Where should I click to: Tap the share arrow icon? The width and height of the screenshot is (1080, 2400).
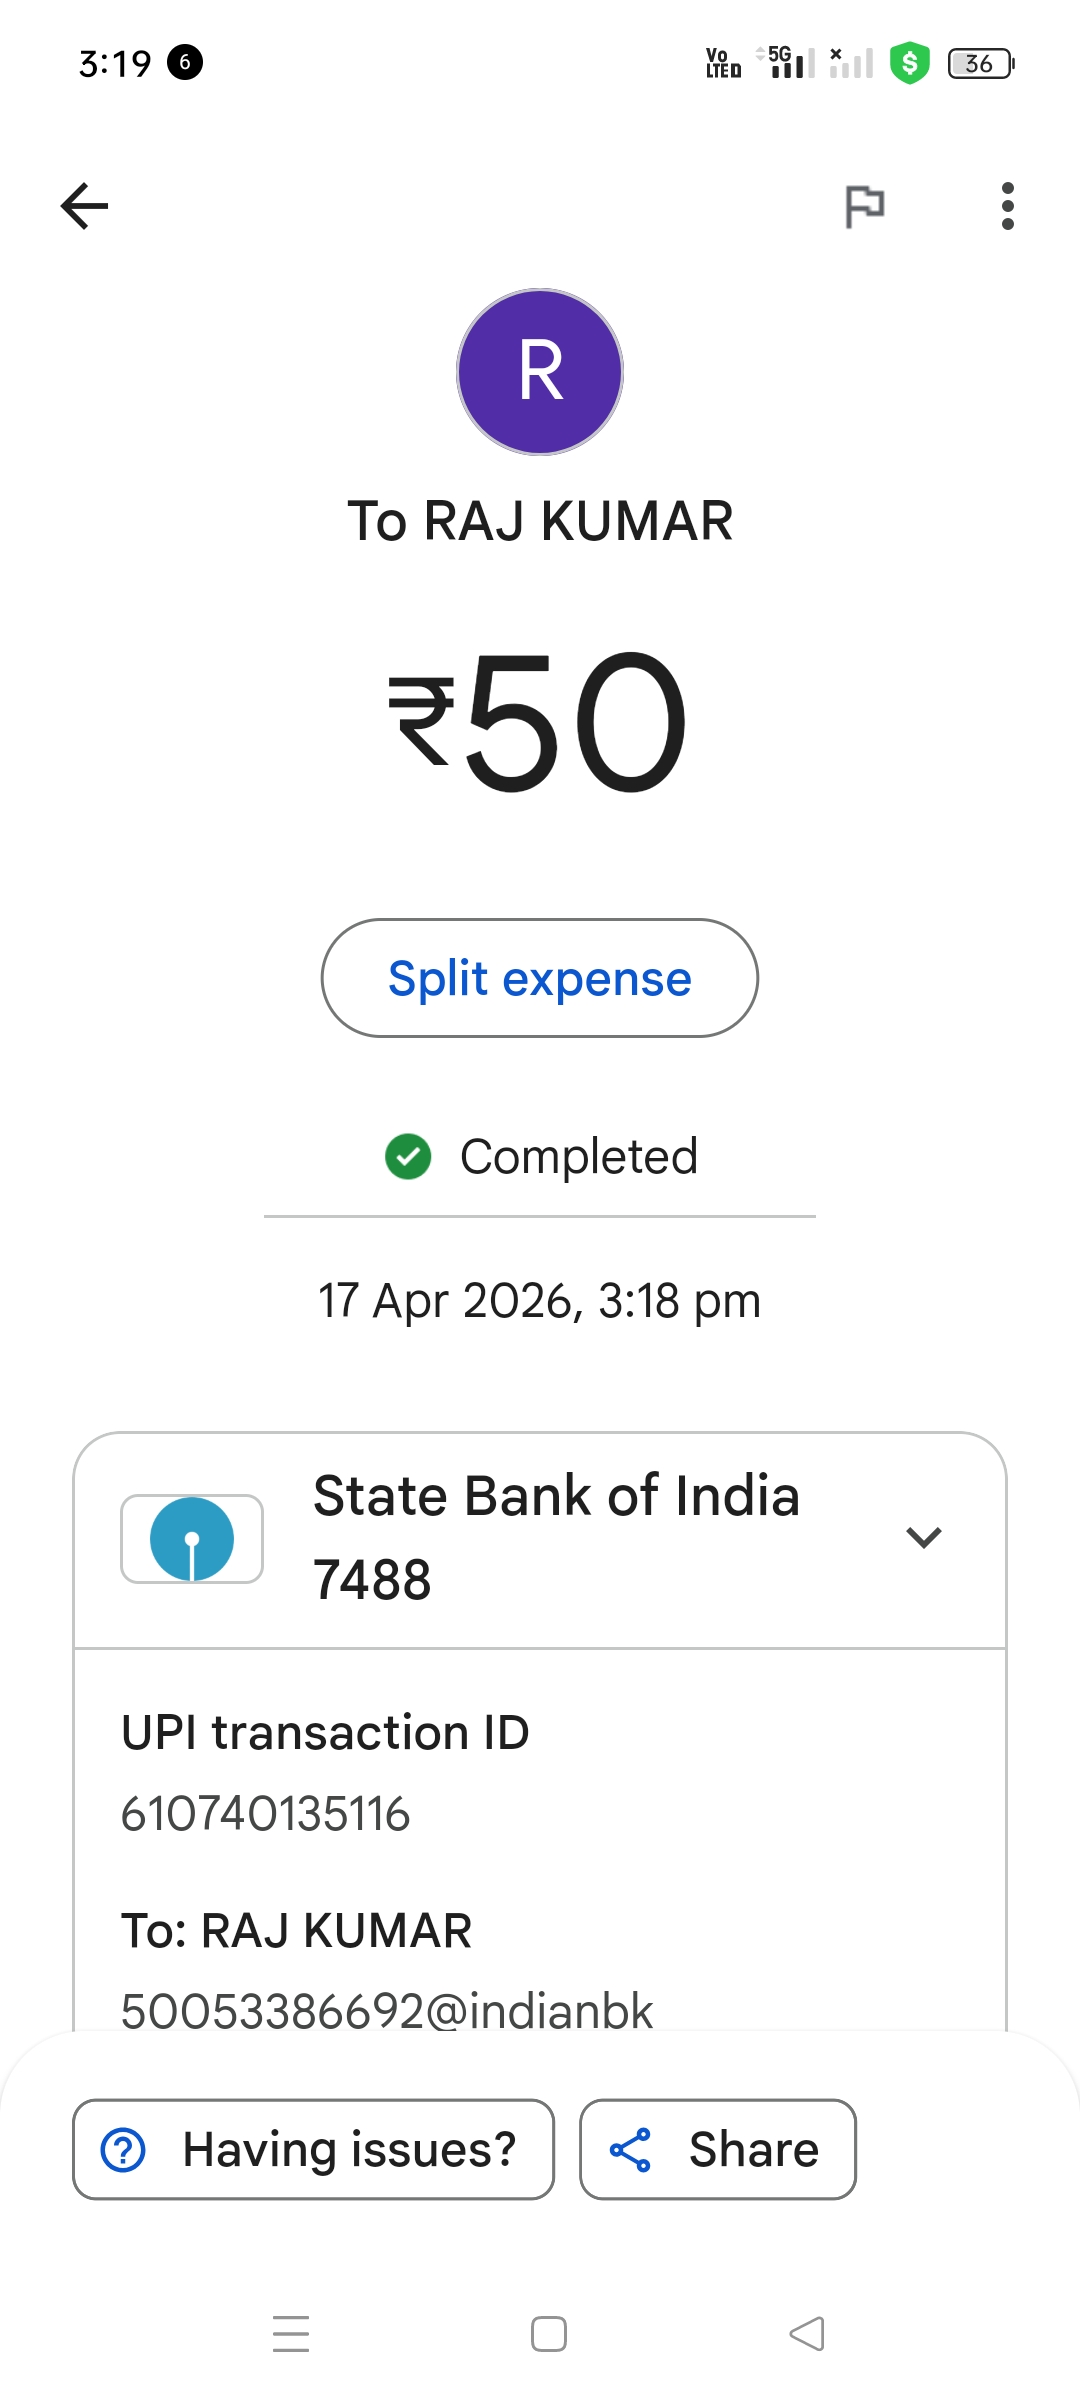631,2150
